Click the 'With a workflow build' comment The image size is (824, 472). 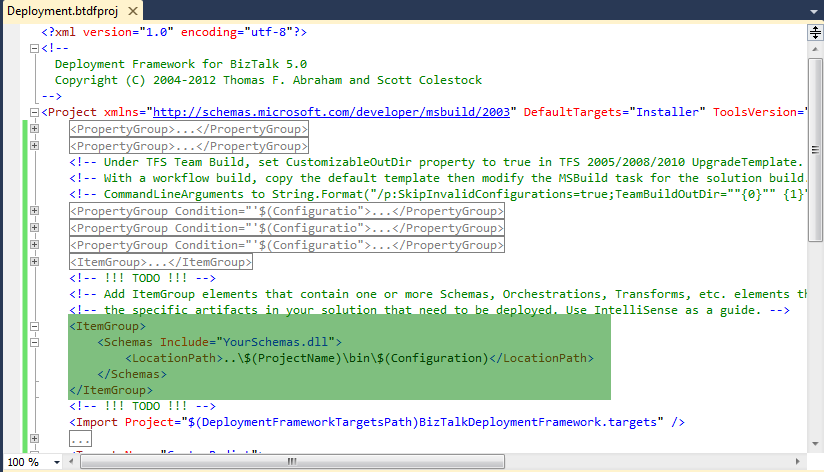437,178
